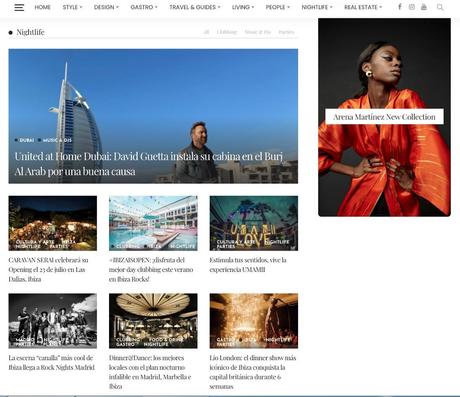
Task: Click the Arena Martínez New Collection banner label
Action: point(384,117)
